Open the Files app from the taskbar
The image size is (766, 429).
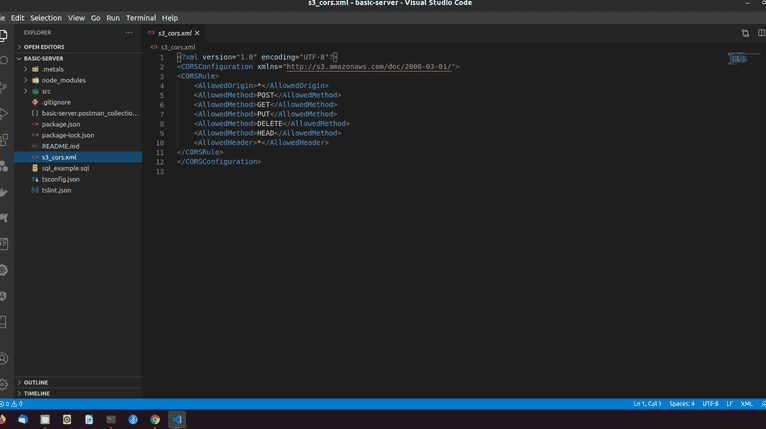click(45, 420)
